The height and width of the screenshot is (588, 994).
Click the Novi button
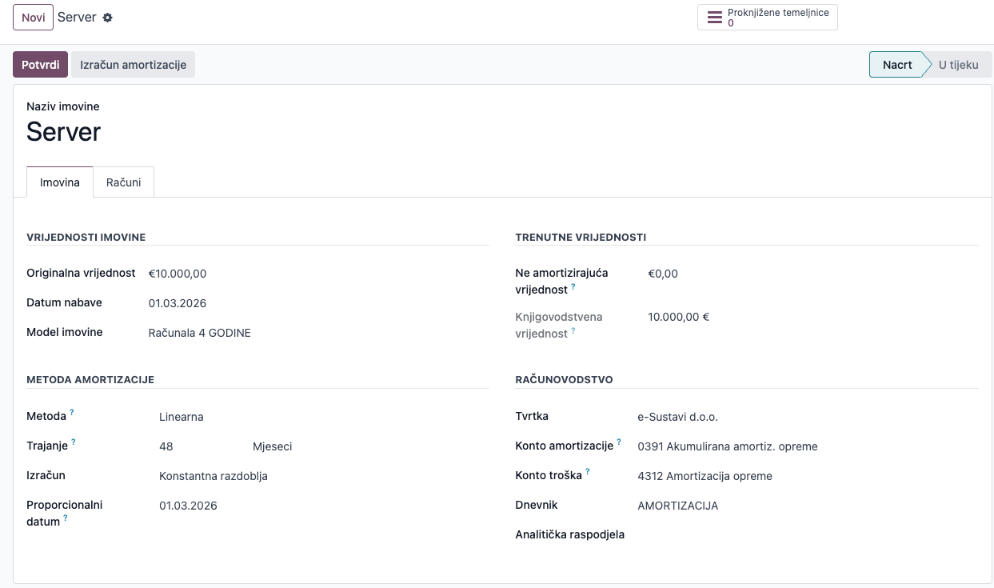(x=34, y=18)
